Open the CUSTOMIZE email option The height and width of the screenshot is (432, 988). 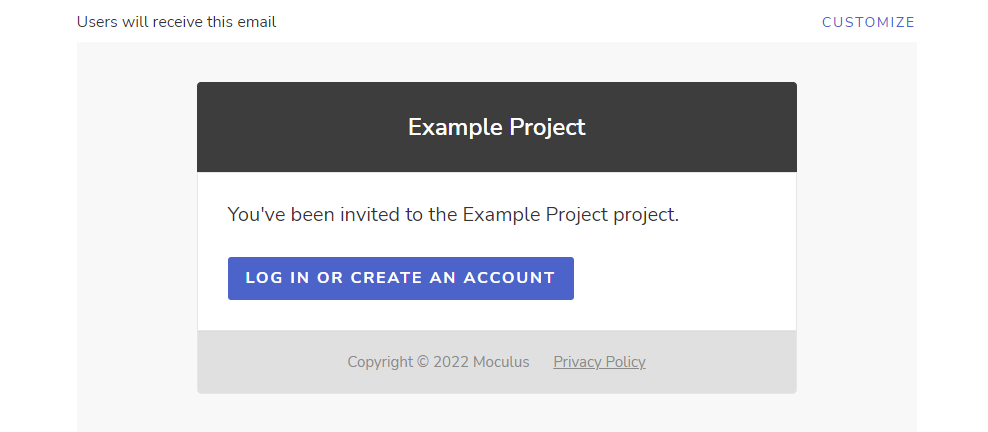pos(868,22)
